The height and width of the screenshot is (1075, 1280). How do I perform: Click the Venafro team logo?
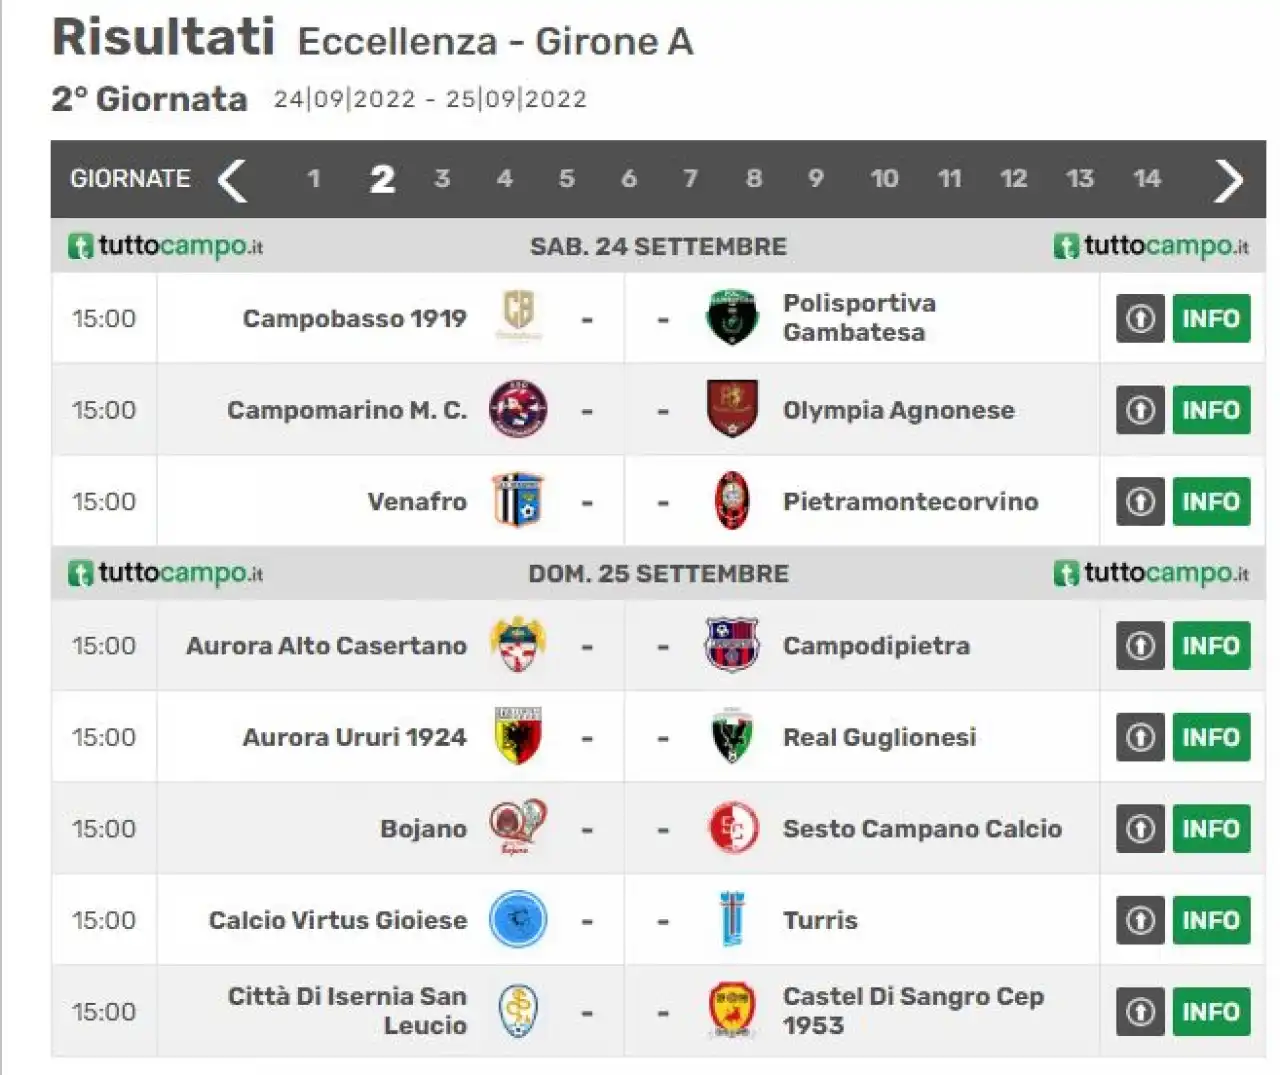tap(518, 501)
